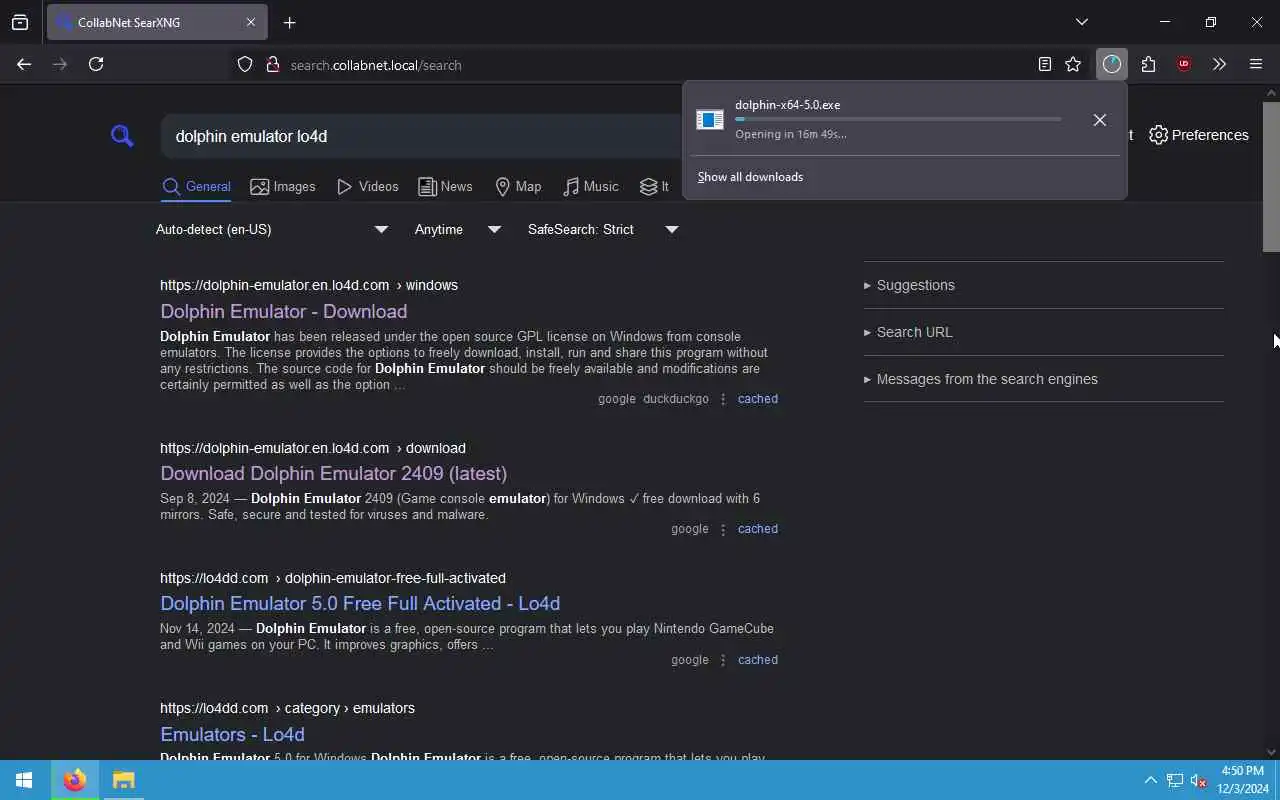The height and width of the screenshot is (800, 1280).
Task: Expand the Search URL section
Action: pyautogui.click(x=908, y=332)
